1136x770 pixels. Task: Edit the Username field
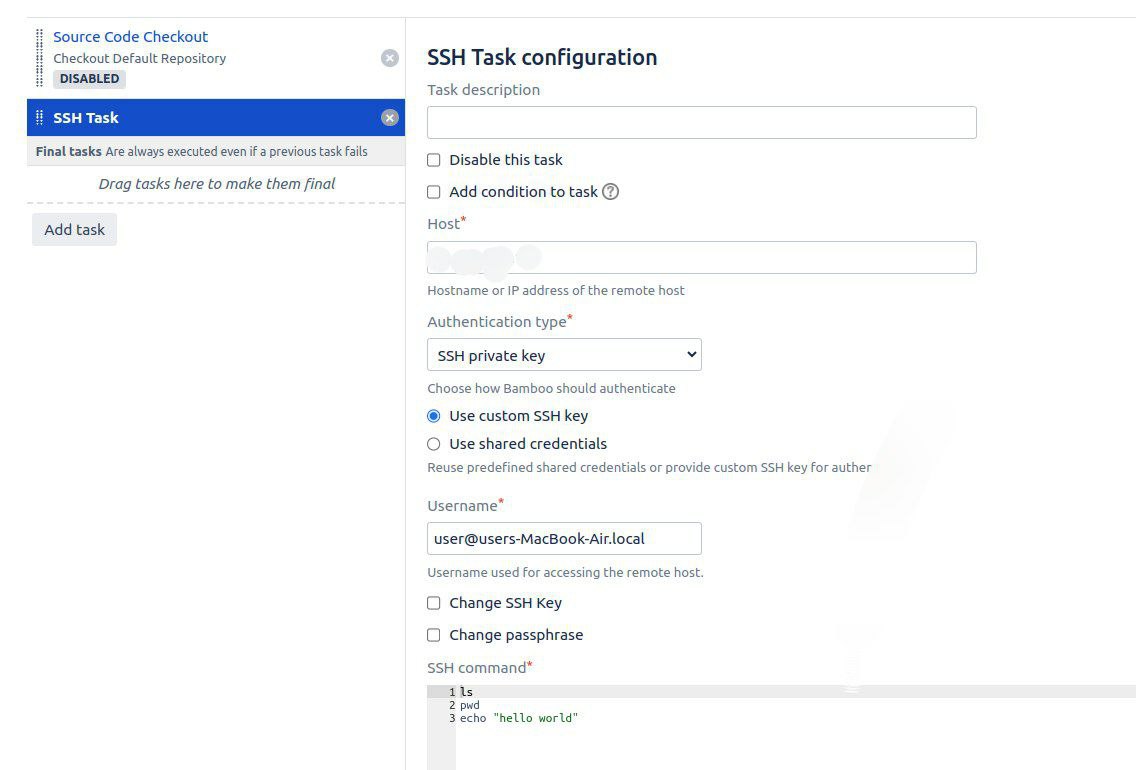pos(563,538)
